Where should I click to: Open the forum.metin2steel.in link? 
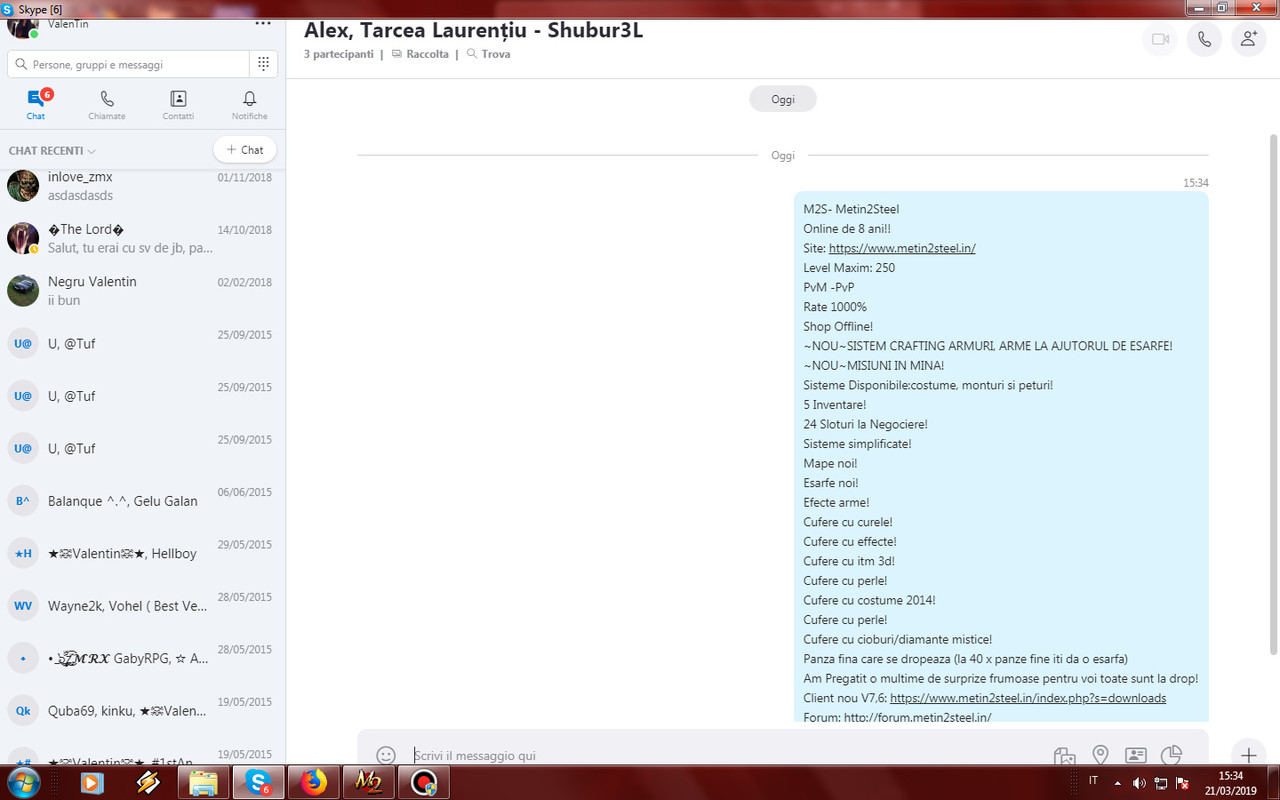(x=917, y=717)
